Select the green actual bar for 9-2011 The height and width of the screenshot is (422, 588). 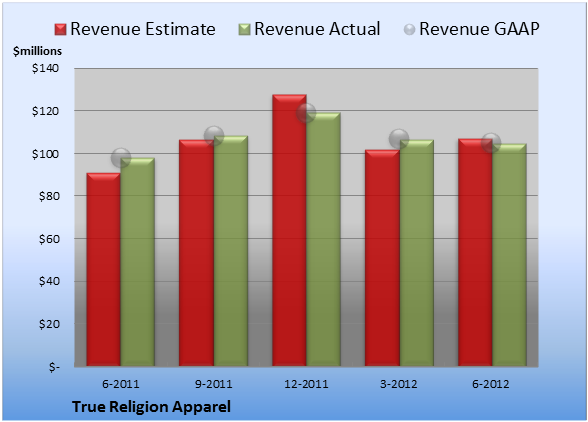point(231,251)
